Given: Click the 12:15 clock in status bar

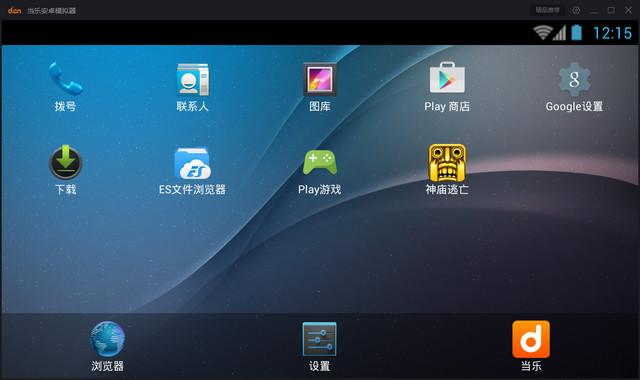Looking at the screenshot, I should pyautogui.click(x=612, y=33).
